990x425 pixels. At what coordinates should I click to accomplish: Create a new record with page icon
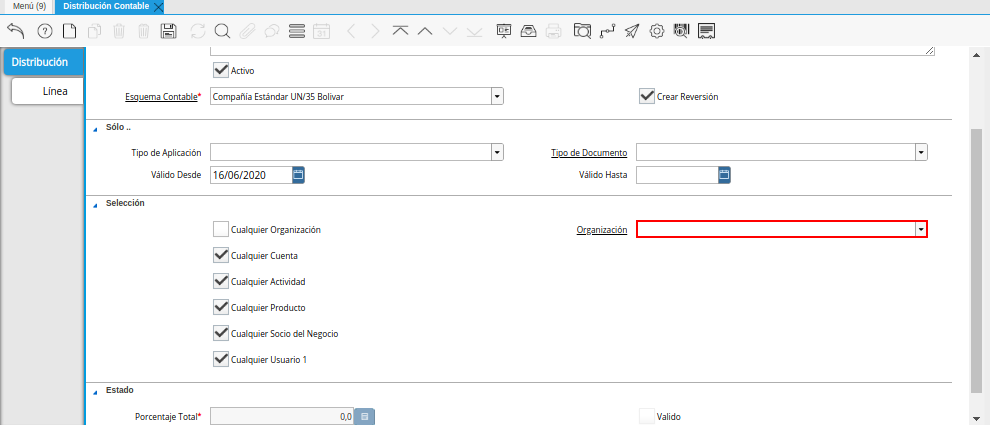click(x=68, y=31)
